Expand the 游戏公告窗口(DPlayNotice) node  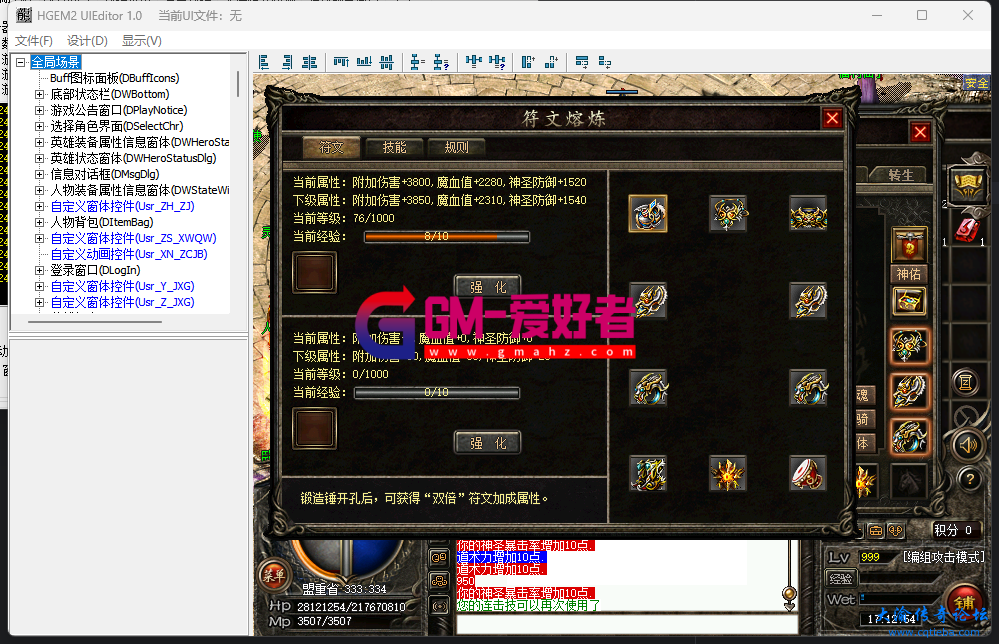pos(40,110)
